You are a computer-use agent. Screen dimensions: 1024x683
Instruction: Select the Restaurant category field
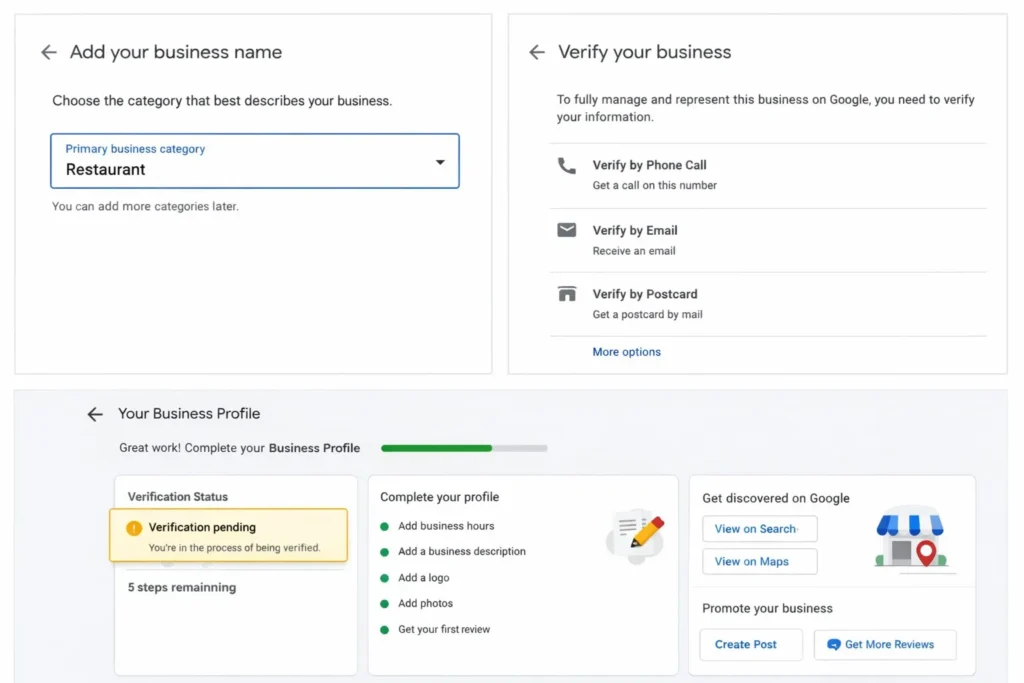255,161
